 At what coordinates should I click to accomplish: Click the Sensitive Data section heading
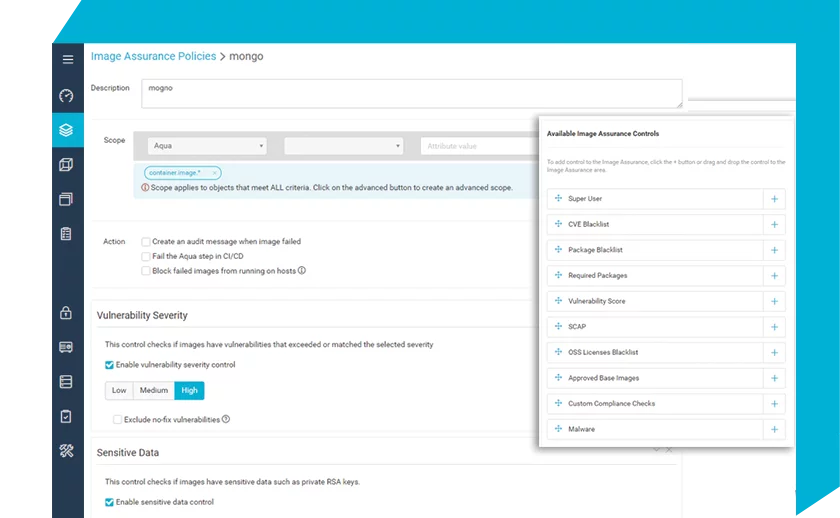tap(128, 453)
